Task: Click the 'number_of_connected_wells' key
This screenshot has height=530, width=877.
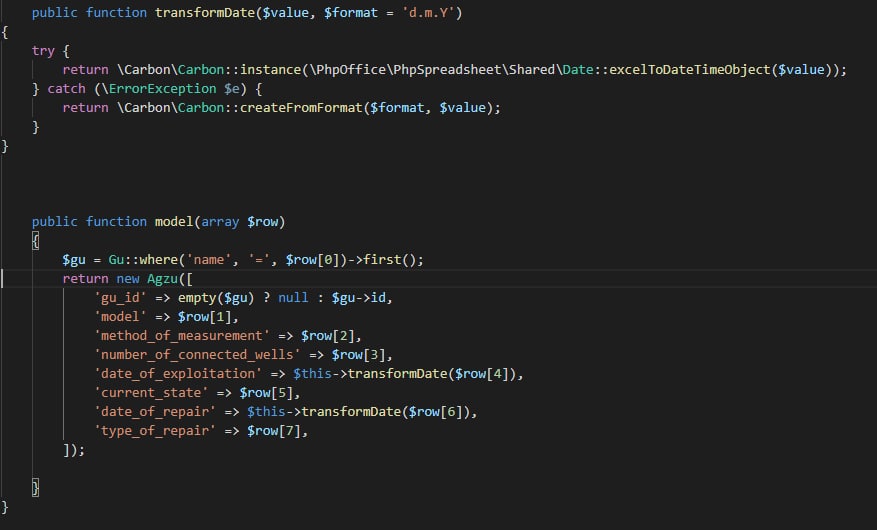Action: [x=197, y=355]
